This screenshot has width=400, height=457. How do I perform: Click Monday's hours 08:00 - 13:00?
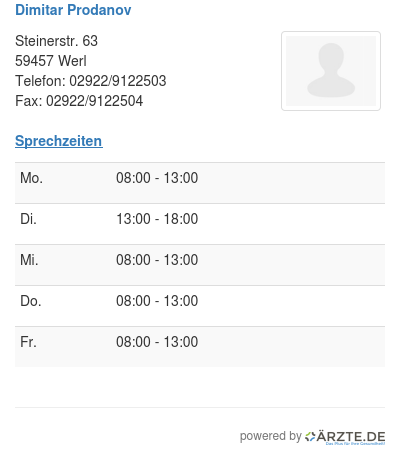[x=157, y=178]
